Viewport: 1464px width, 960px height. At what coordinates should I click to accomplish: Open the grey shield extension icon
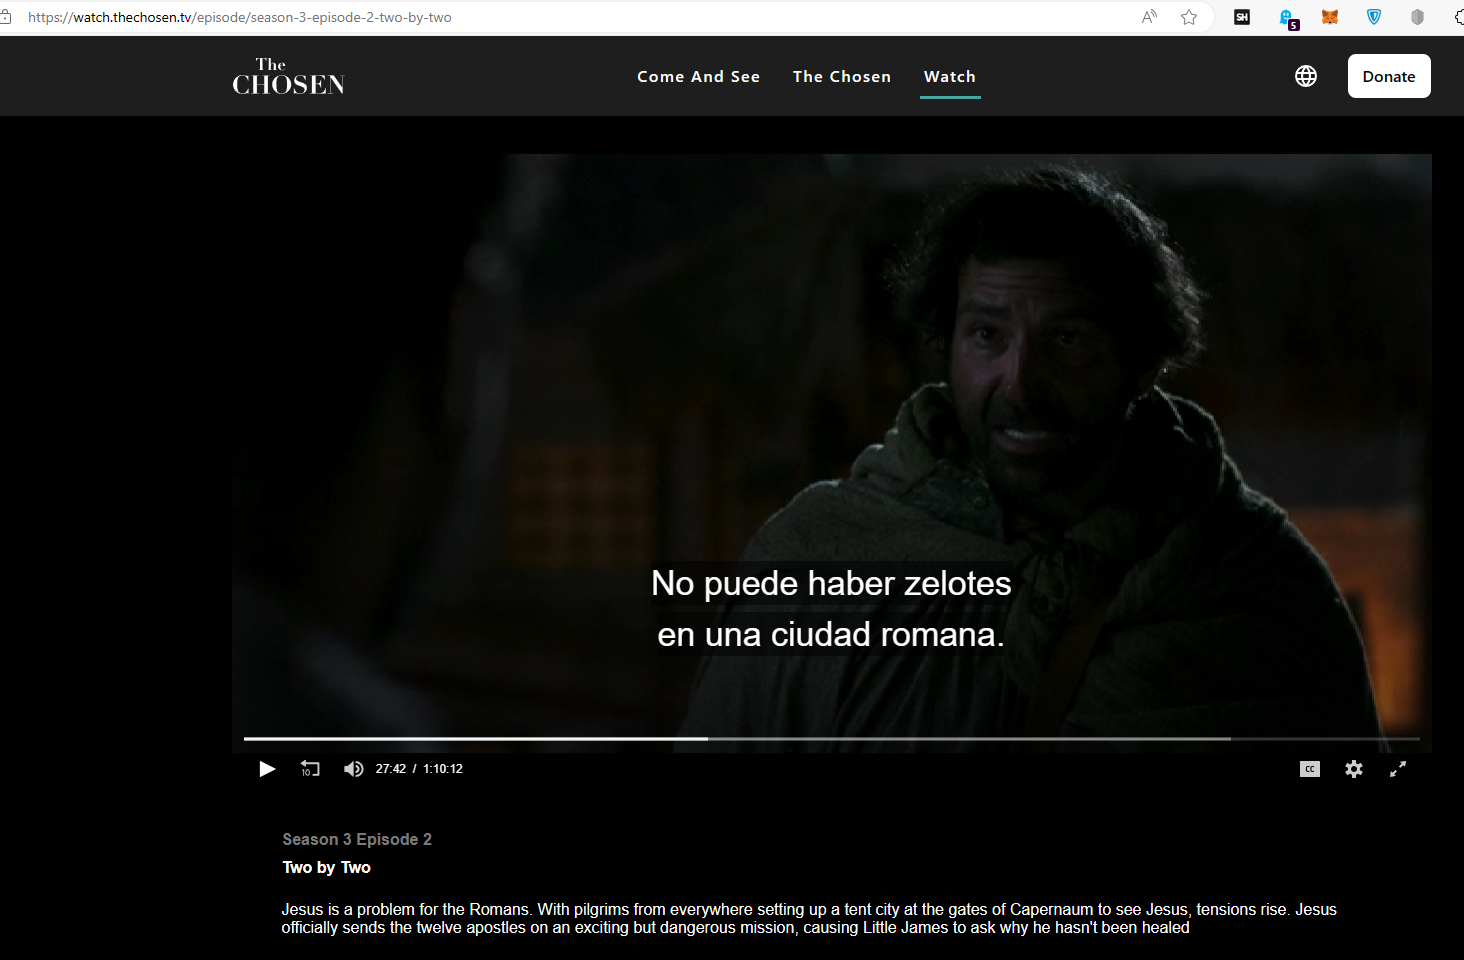pos(1417,17)
